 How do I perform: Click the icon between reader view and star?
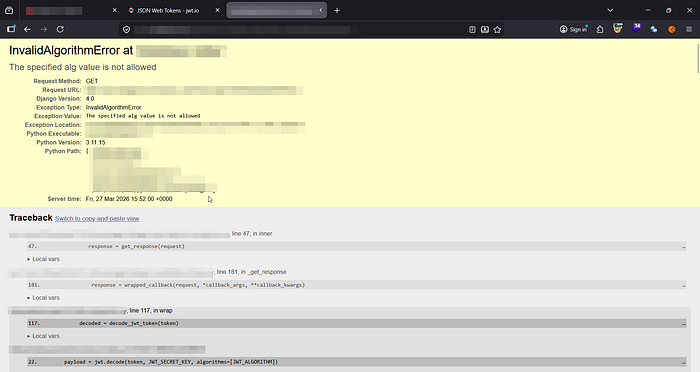tap(485, 29)
